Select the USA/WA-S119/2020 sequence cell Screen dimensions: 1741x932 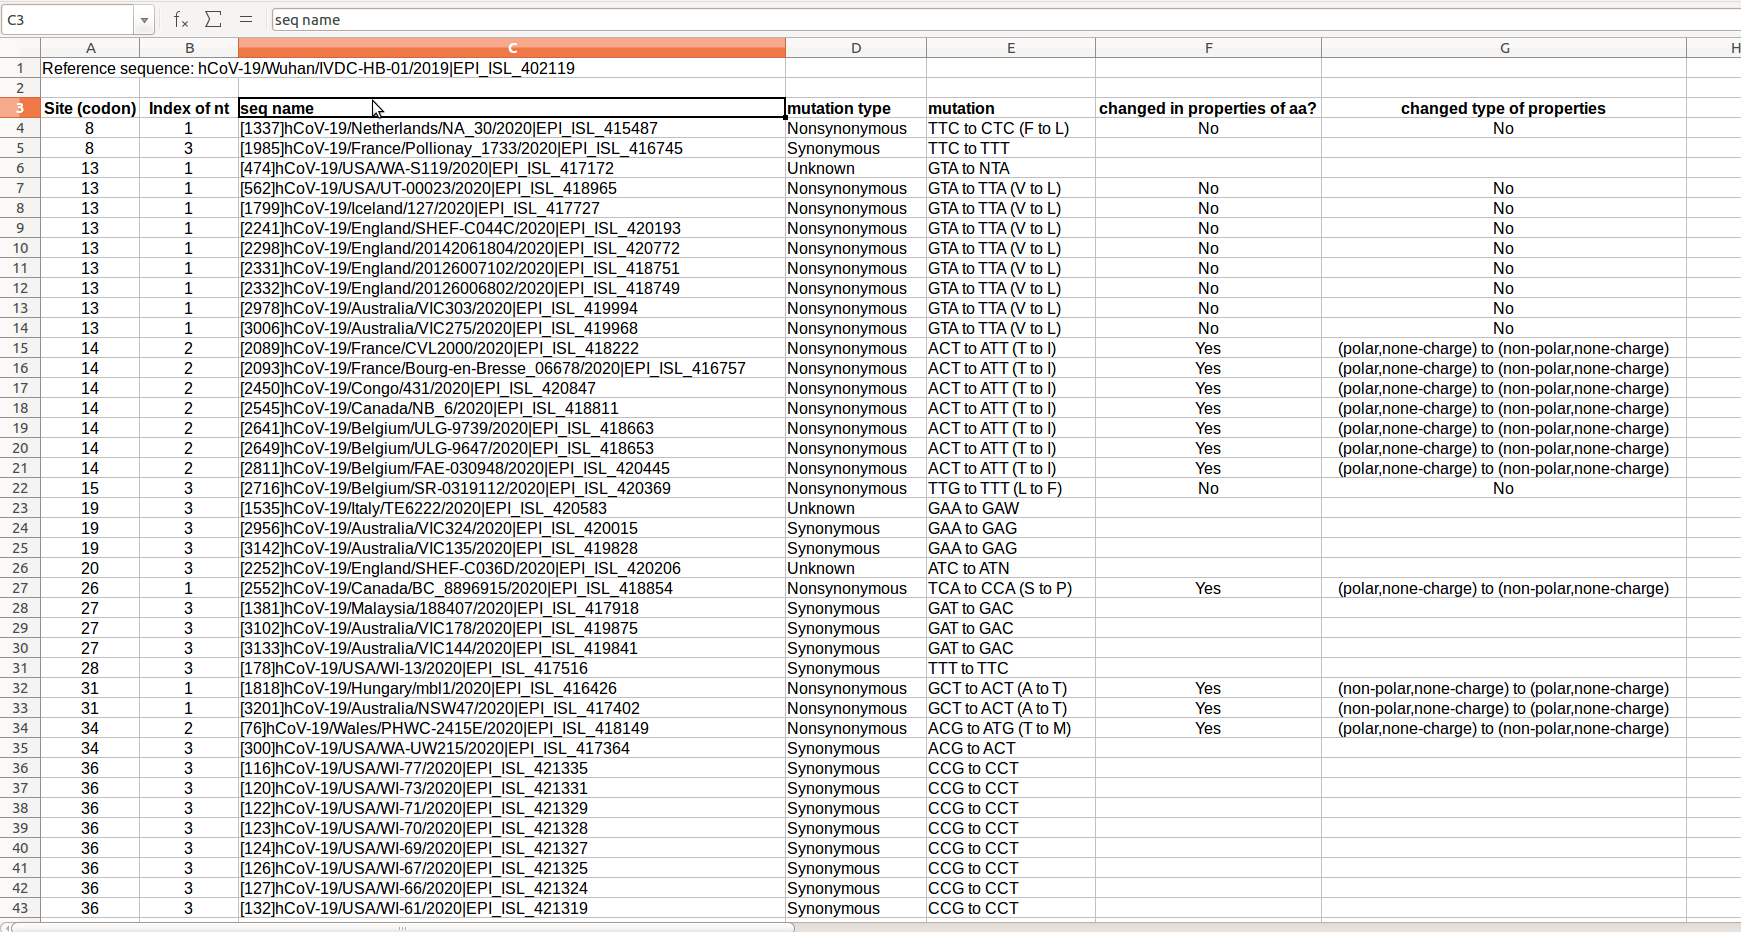[512, 168]
